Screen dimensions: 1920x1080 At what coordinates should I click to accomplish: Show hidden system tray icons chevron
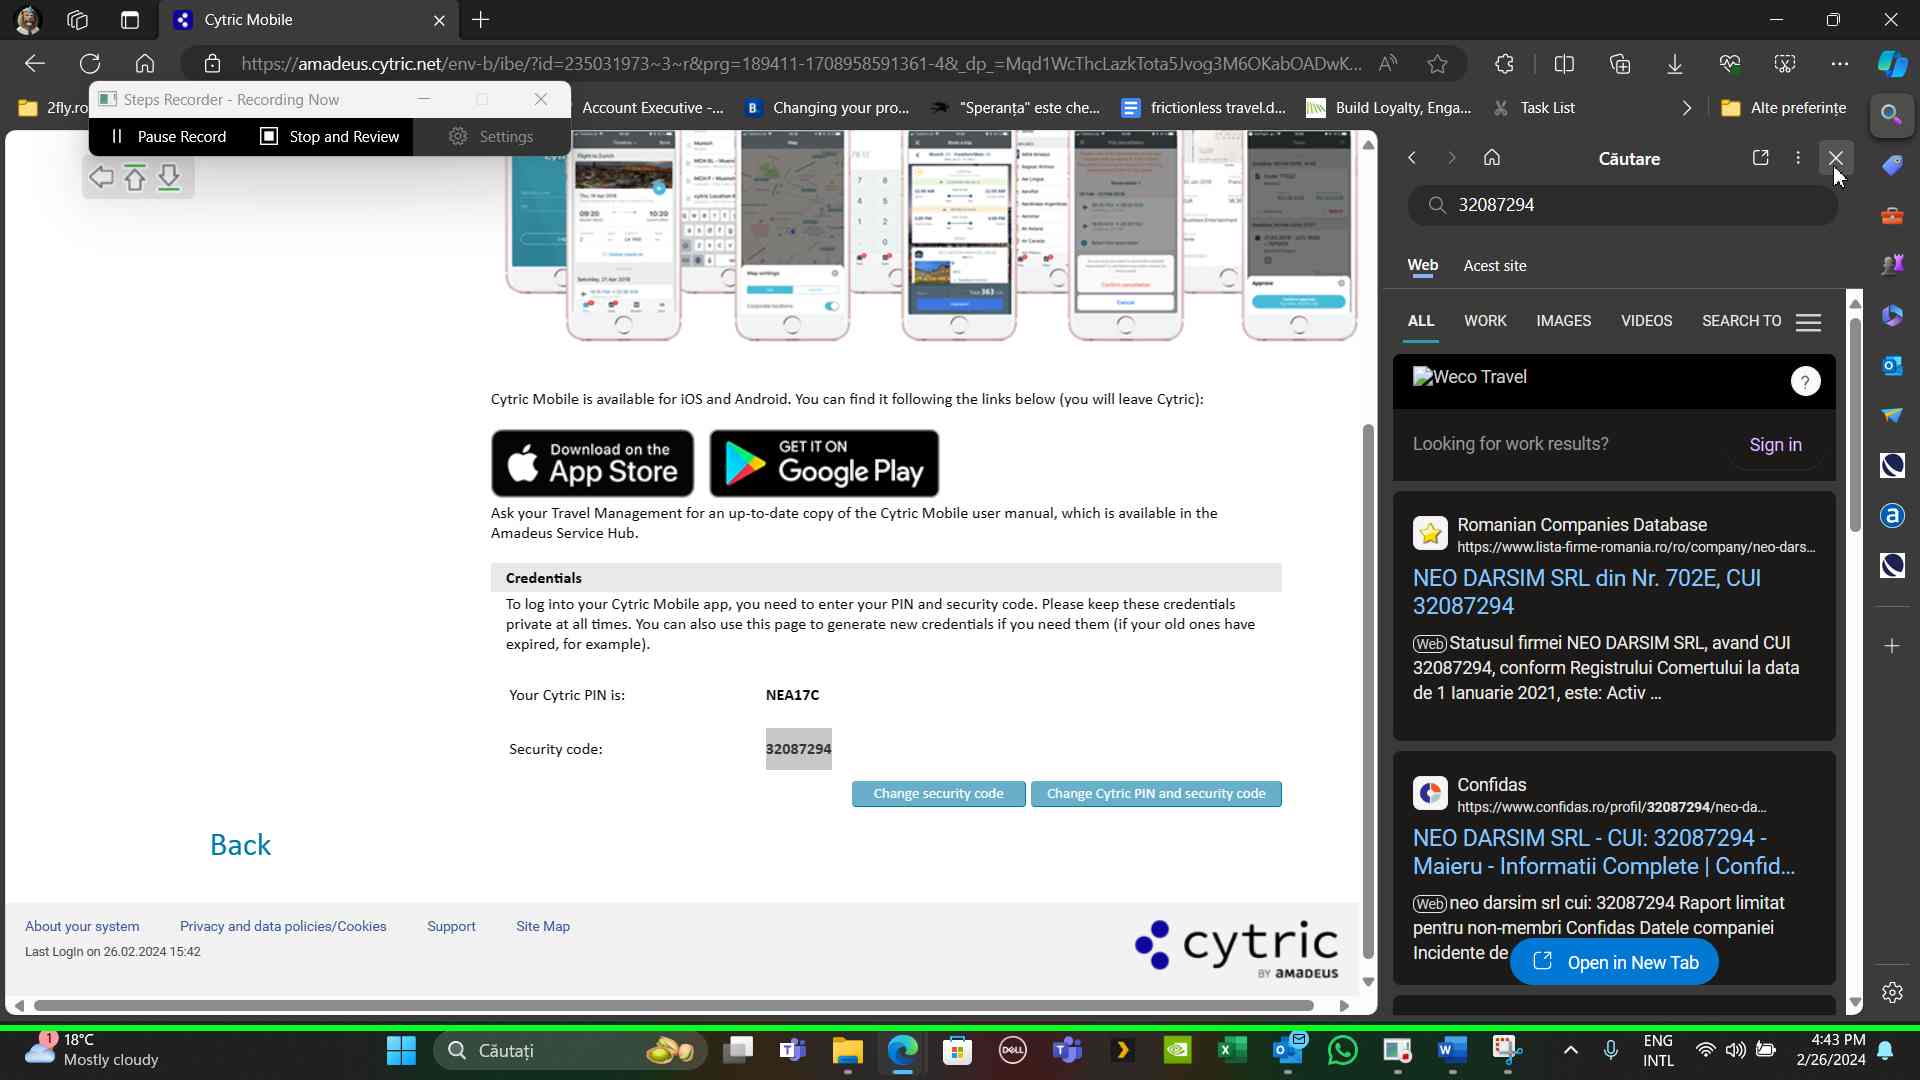(x=1570, y=1050)
